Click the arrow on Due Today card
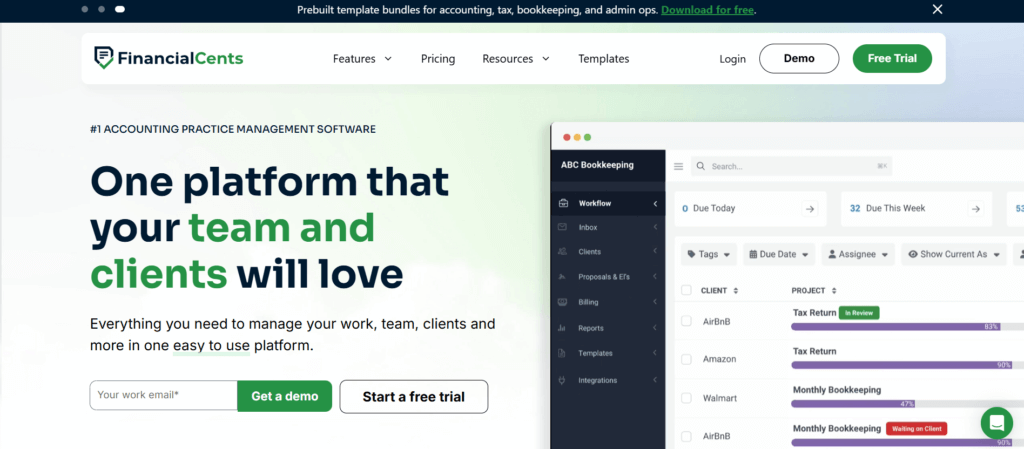Screen dimensions: 1024x449 [x=810, y=209]
